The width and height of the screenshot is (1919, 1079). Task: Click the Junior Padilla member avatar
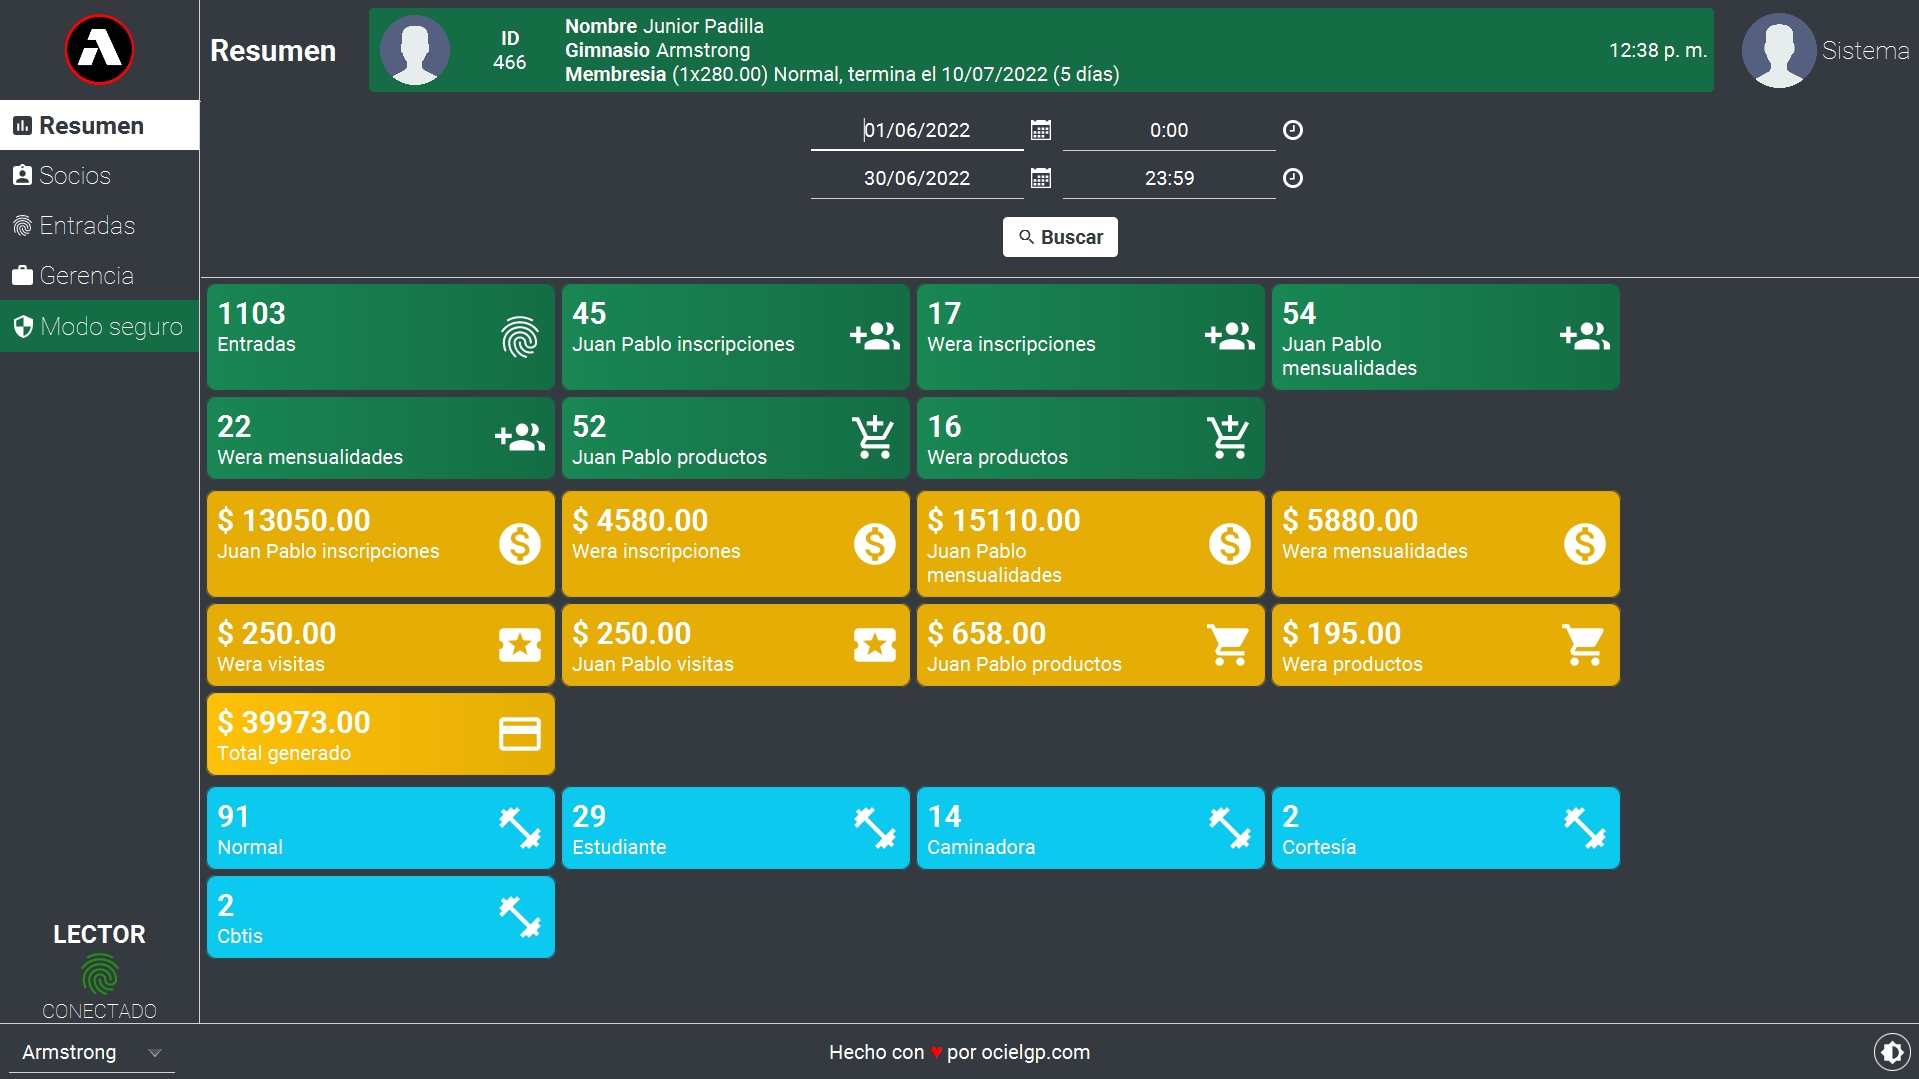415,50
